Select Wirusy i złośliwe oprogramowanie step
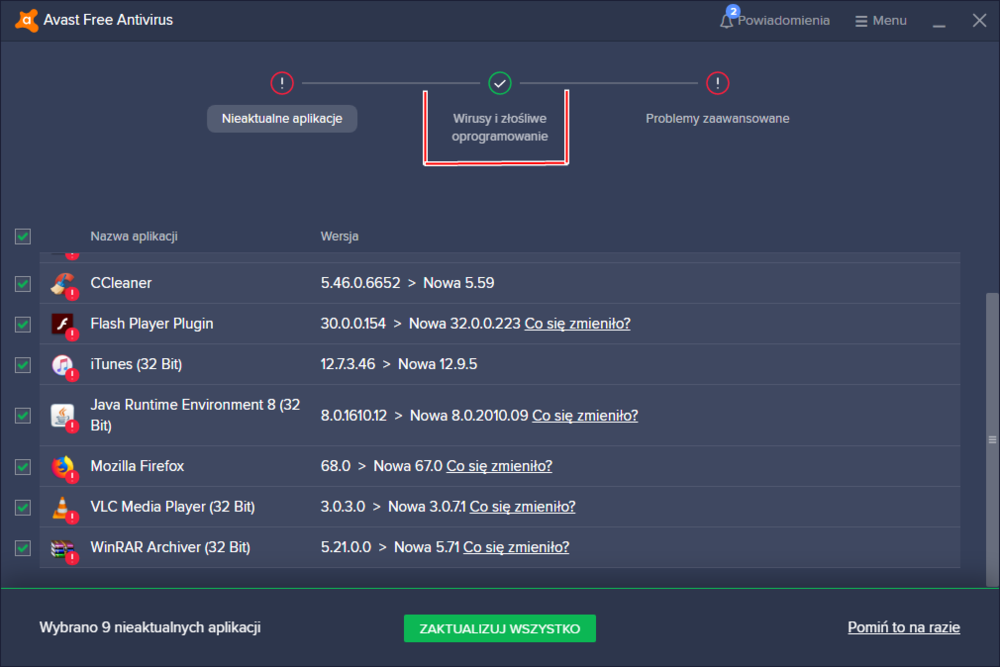Screen dimensions: 1000x667 (500, 128)
